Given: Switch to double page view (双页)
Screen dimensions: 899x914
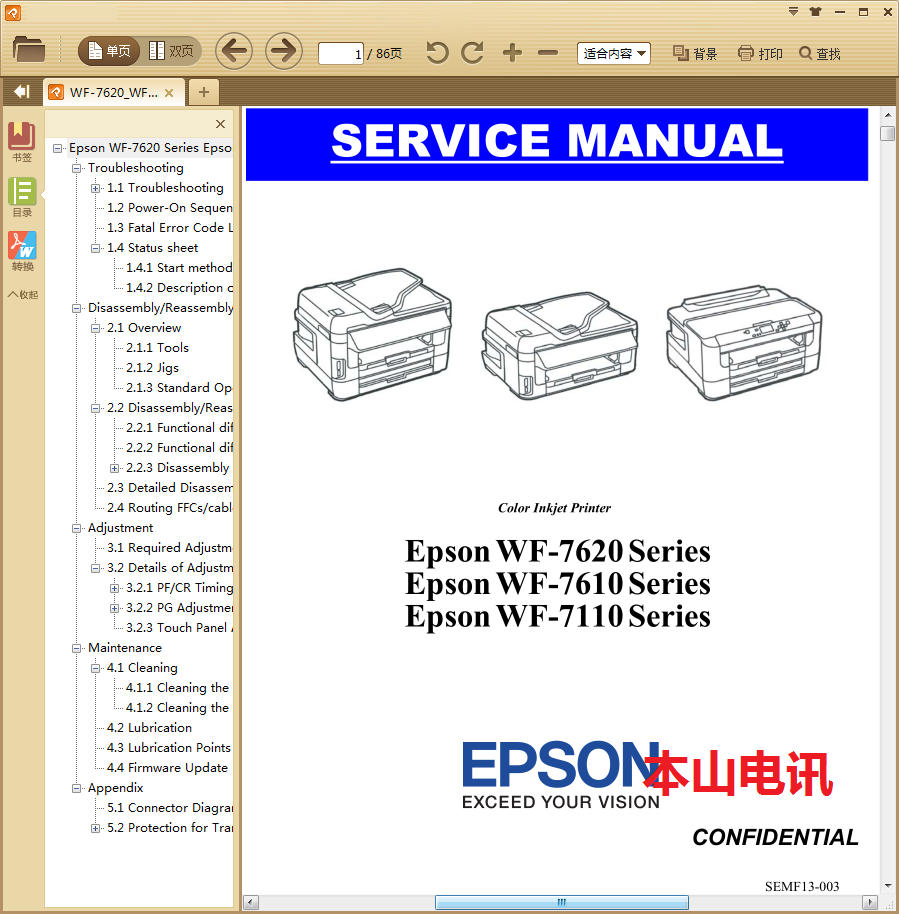Looking at the screenshot, I should [171, 51].
